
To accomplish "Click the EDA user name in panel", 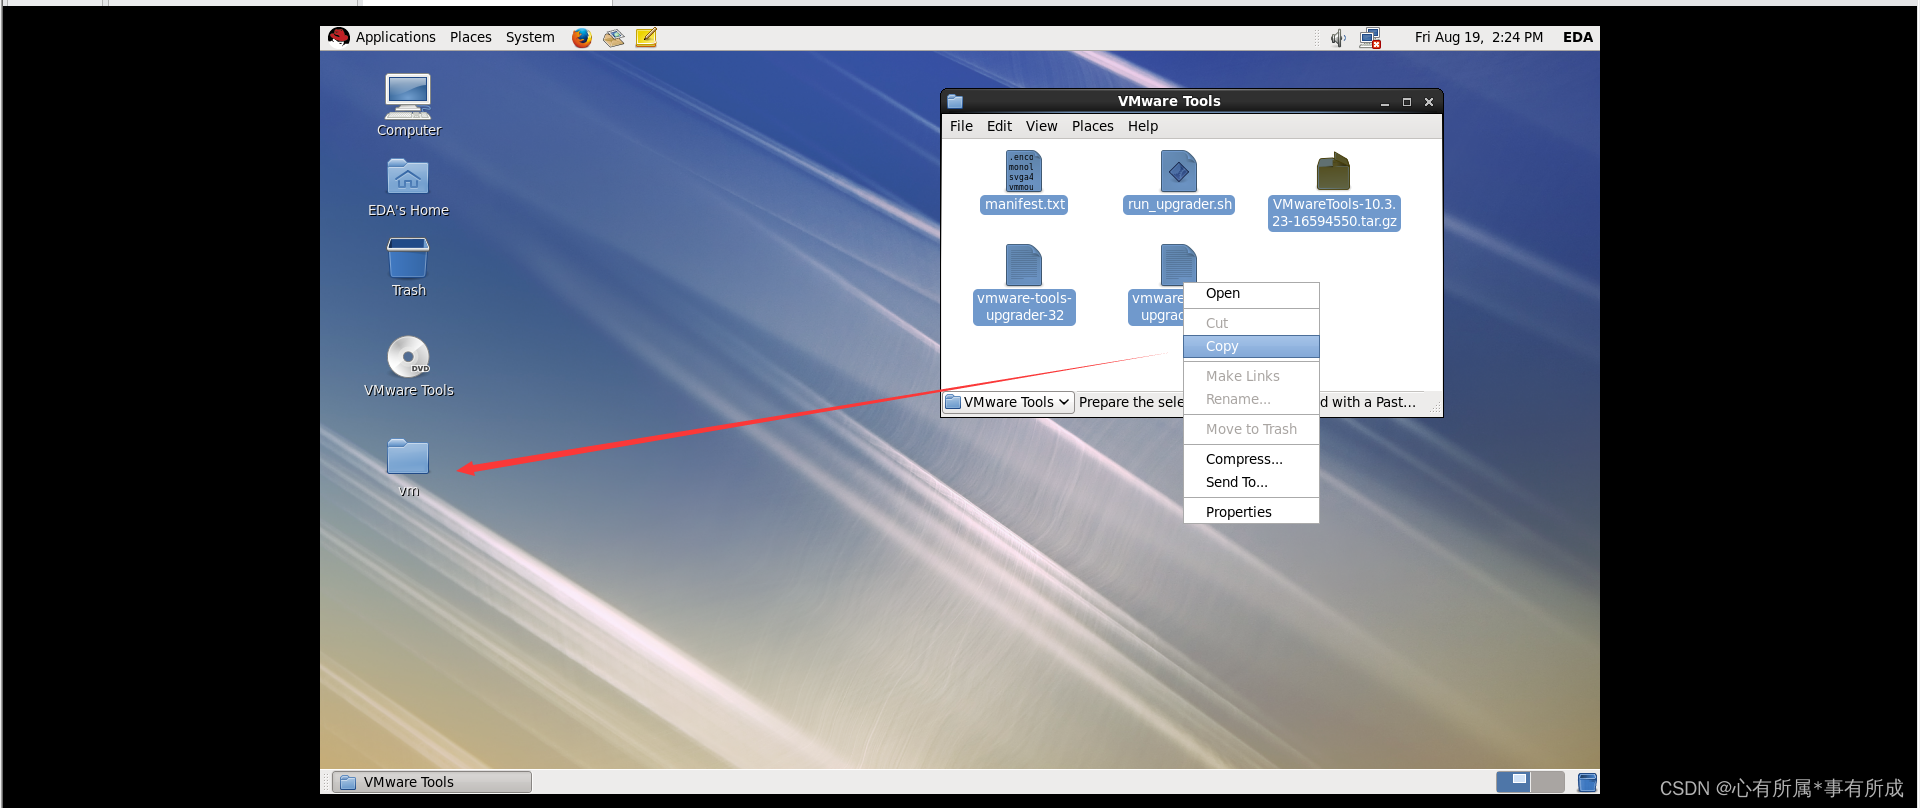I will (1577, 37).
